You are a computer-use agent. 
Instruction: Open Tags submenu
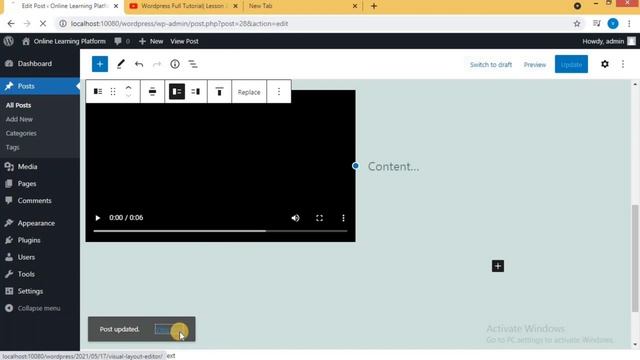pyautogui.click(x=13, y=147)
